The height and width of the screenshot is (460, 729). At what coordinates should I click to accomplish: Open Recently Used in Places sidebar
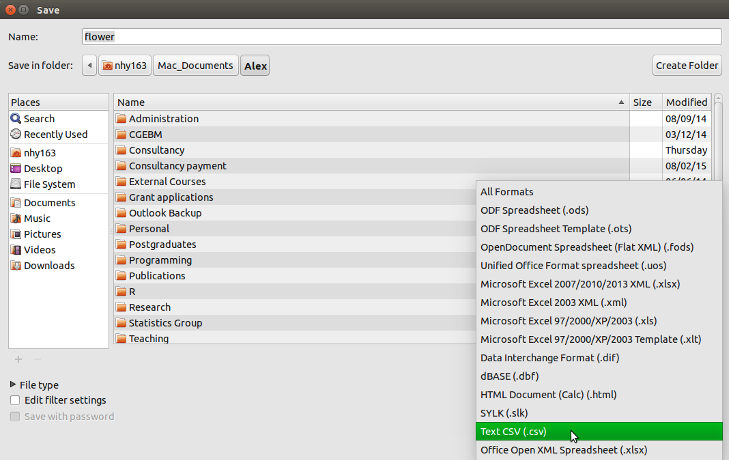coord(55,134)
